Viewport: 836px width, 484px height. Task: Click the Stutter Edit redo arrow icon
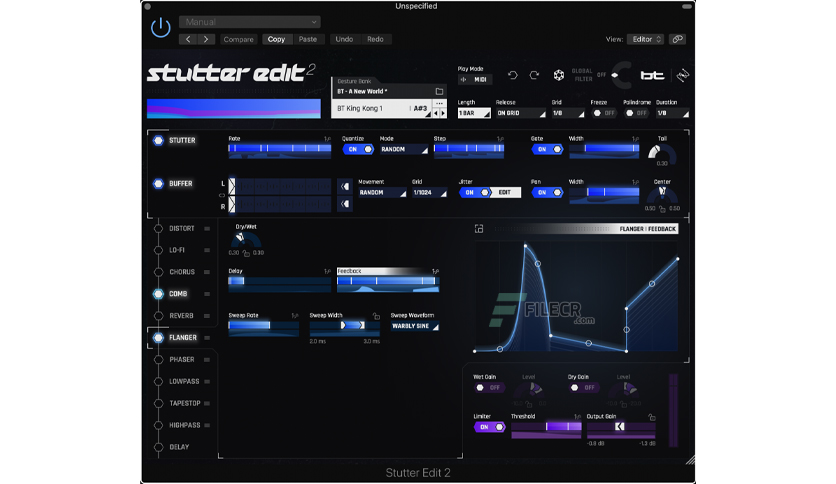pyautogui.click(x=534, y=75)
